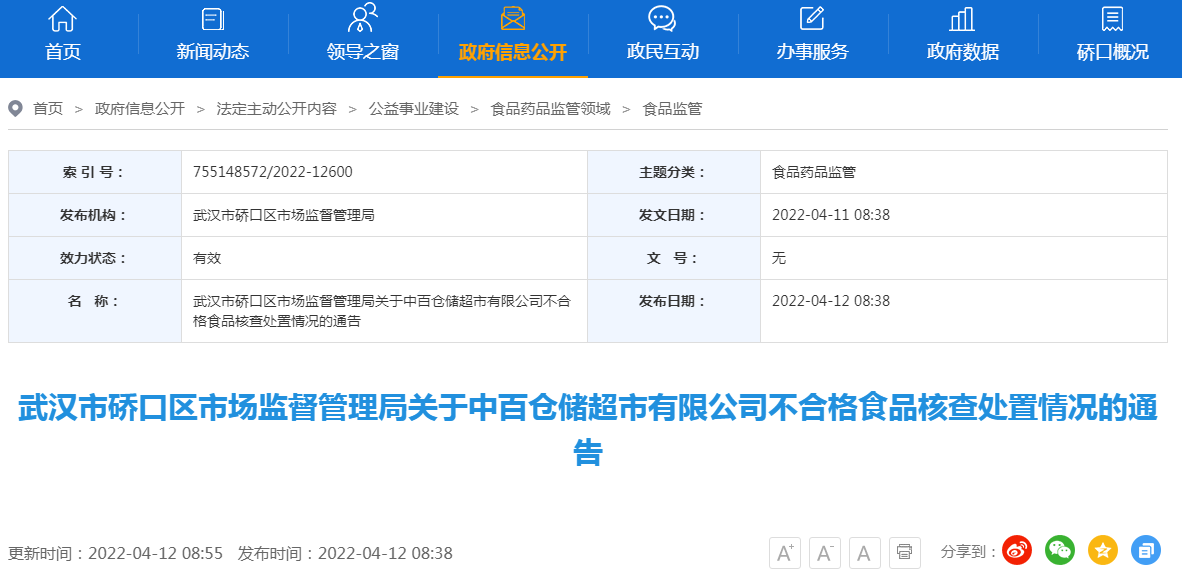Viewport: 1182px width, 582px height.
Task: Print the page with printer icon
Action: pyautogui.click(x=905, y=553)
